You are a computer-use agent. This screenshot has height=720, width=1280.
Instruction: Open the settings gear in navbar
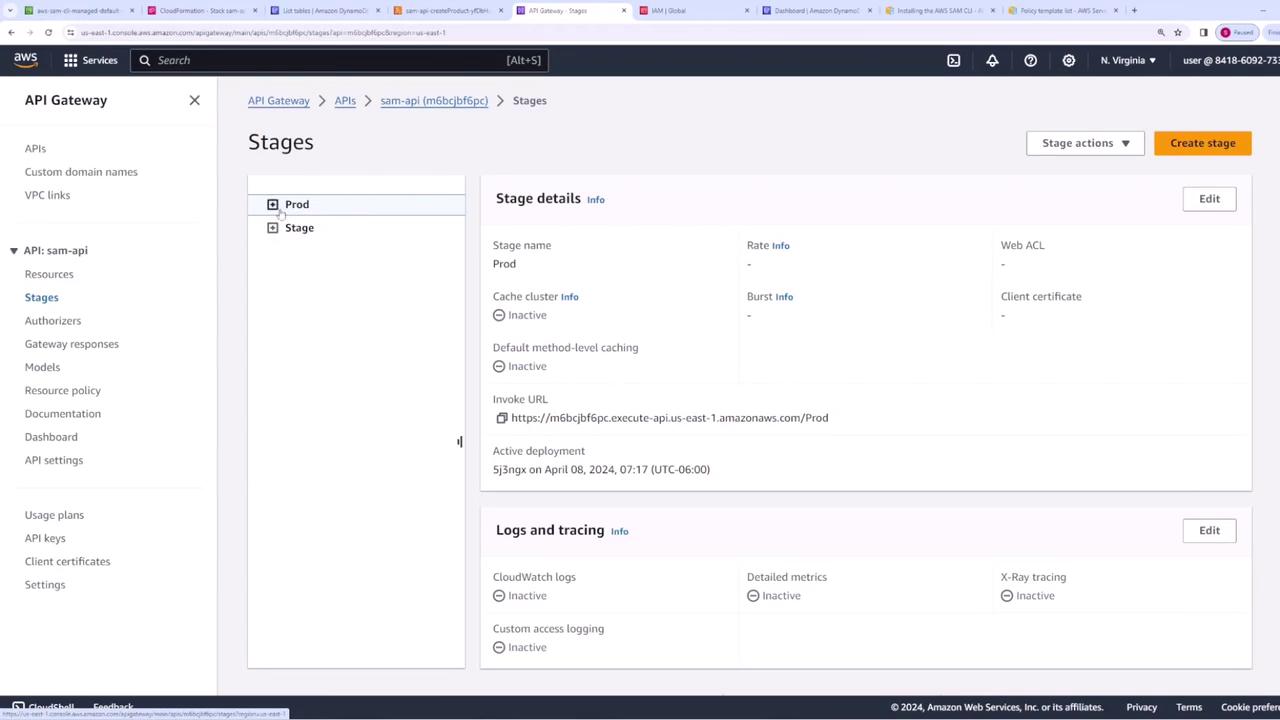pos(1068,60)
